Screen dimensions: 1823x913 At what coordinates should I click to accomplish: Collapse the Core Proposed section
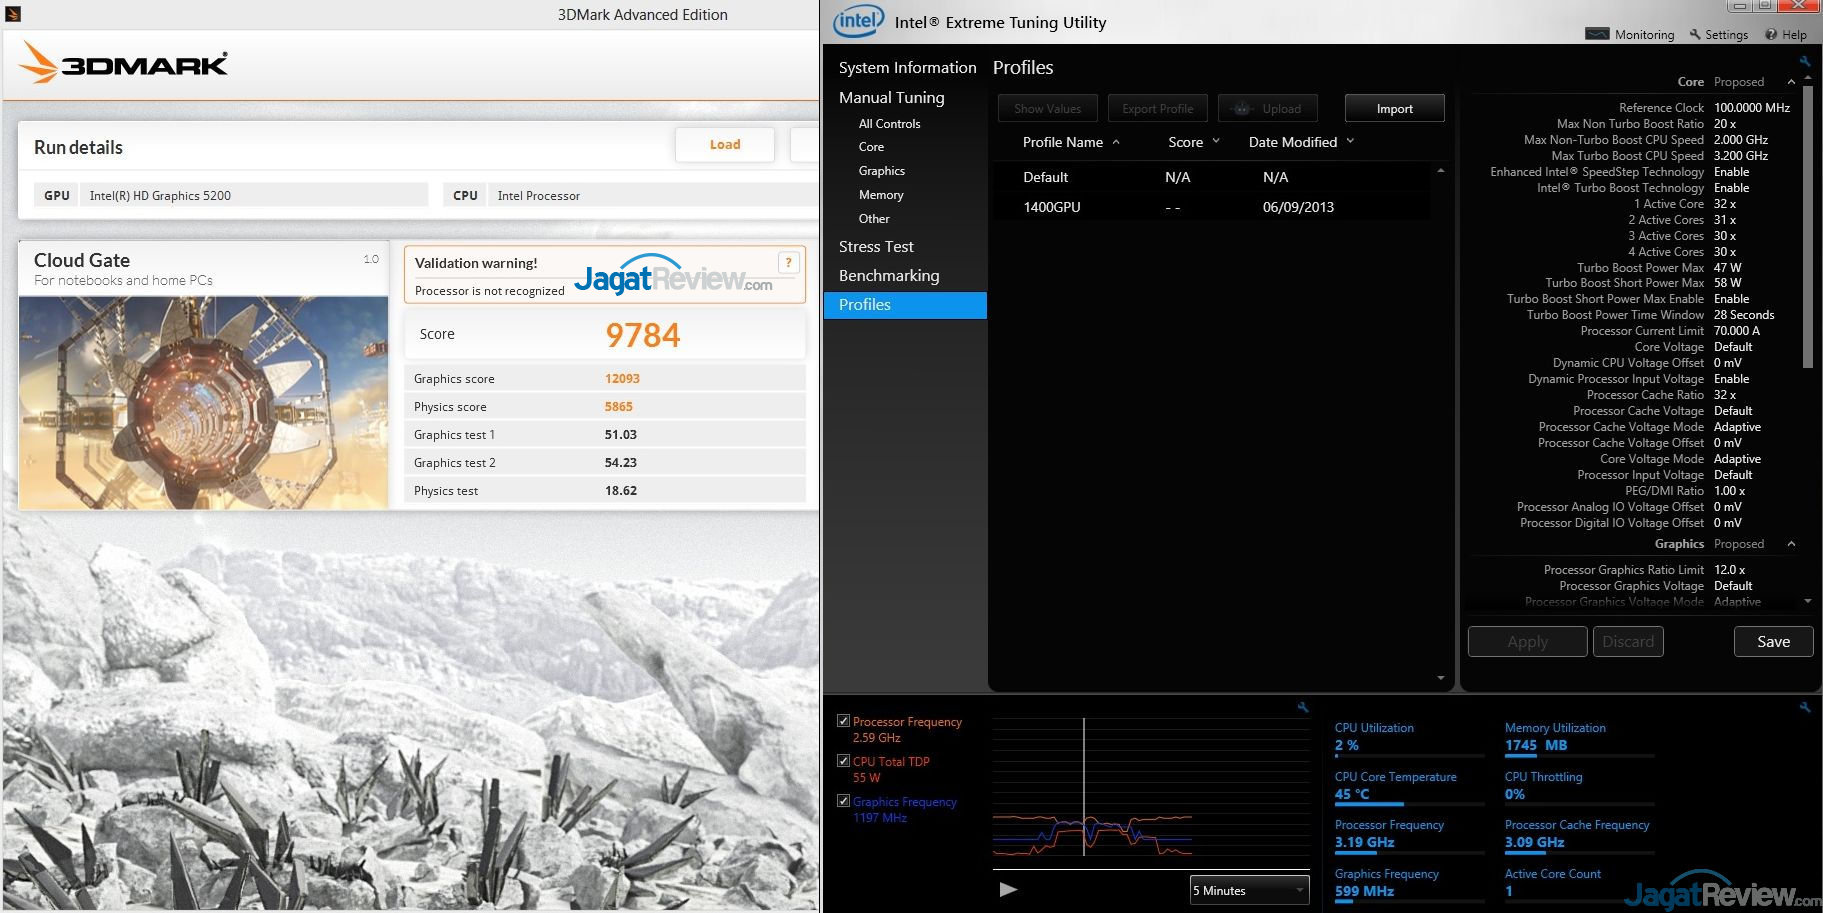tap(1791, 82)
